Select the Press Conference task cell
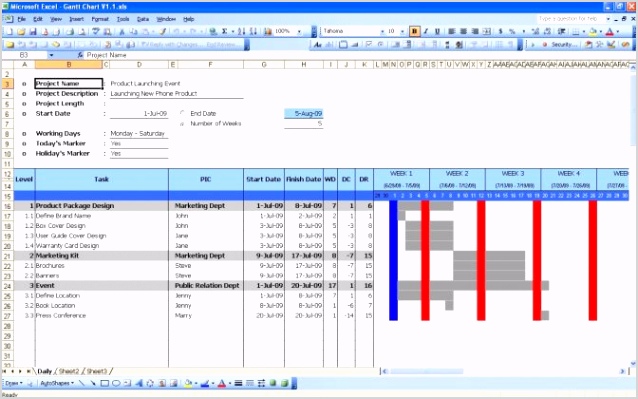 (x=102, y=315)
